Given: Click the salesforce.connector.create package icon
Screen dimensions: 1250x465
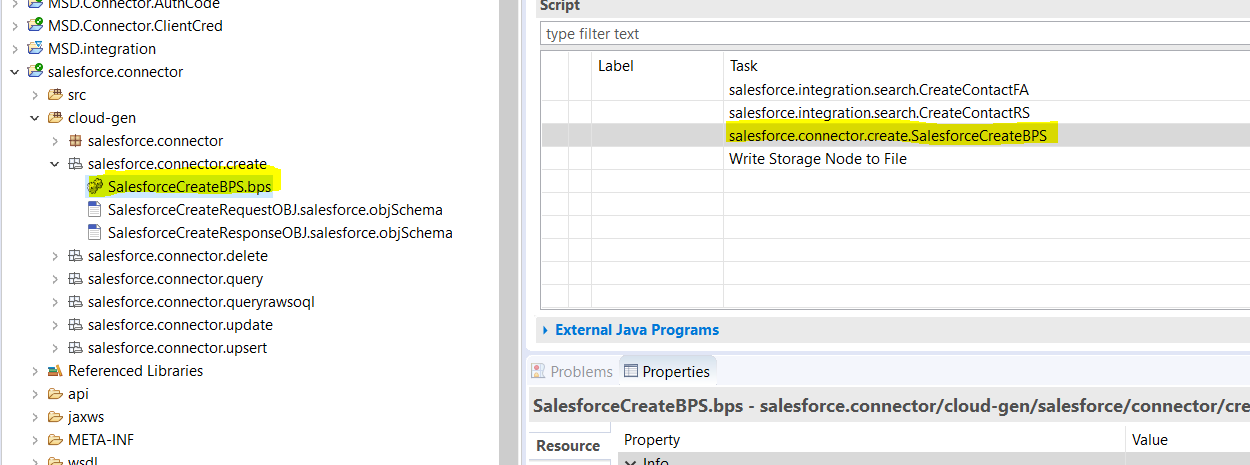Looking at the screenshot, I should [x=76, y=163].
